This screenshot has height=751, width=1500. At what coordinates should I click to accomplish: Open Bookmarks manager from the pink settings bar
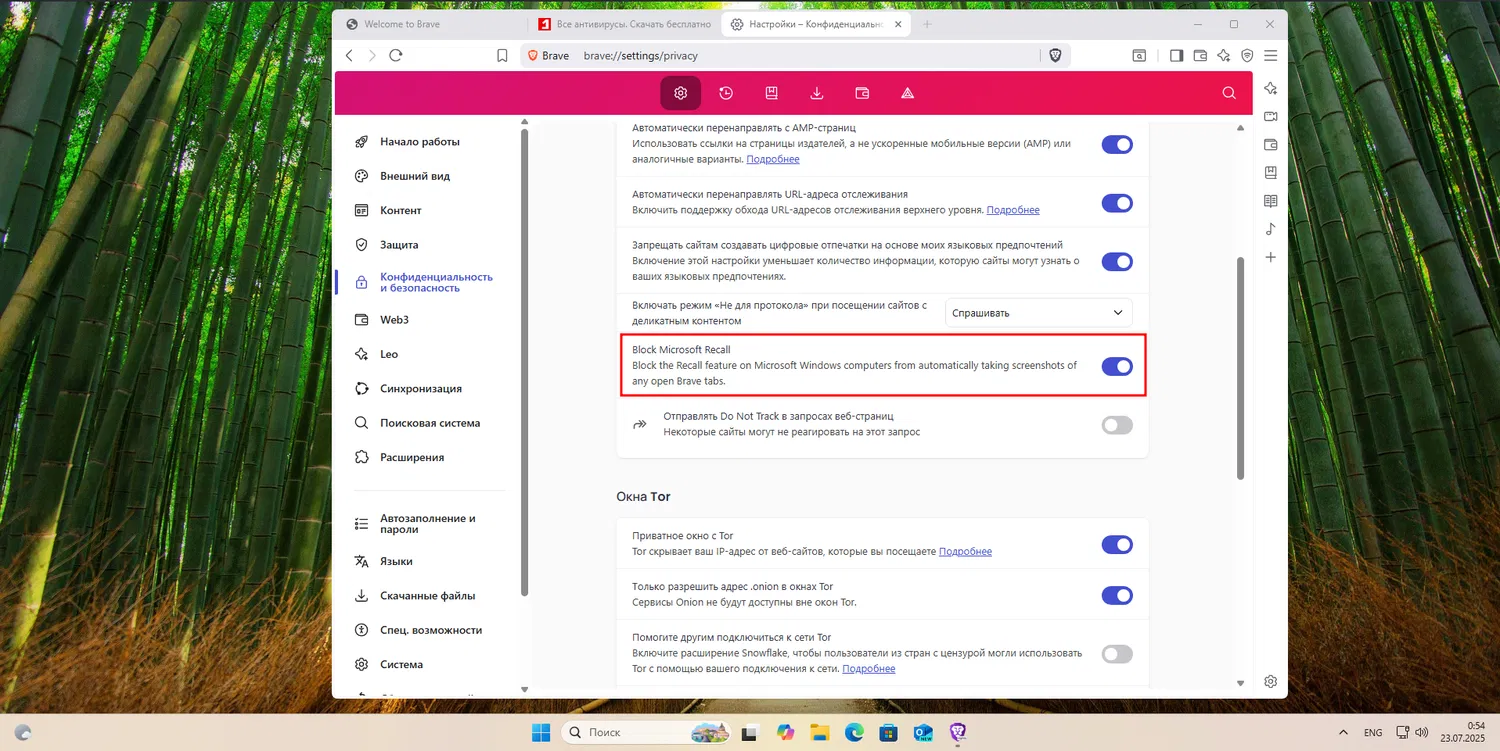click(772, 93)
